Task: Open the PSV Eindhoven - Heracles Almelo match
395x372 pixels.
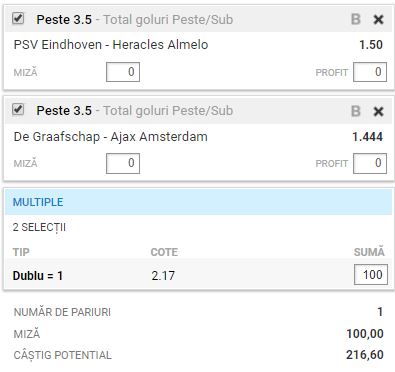Action: 111,45
